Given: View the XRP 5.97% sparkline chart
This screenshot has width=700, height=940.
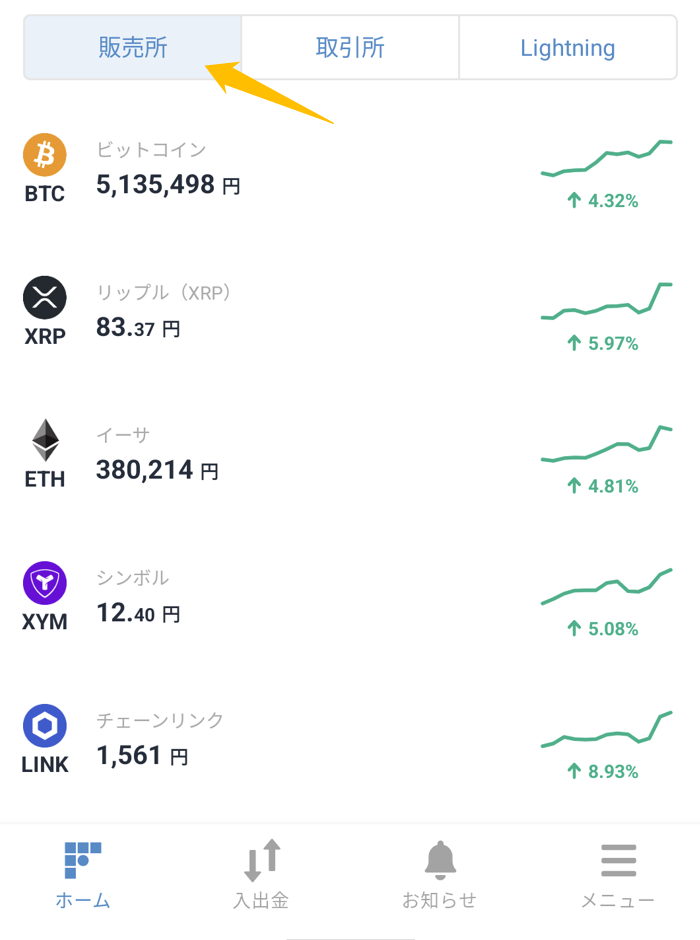Looking at the screenshot, I should coord(607,301).
